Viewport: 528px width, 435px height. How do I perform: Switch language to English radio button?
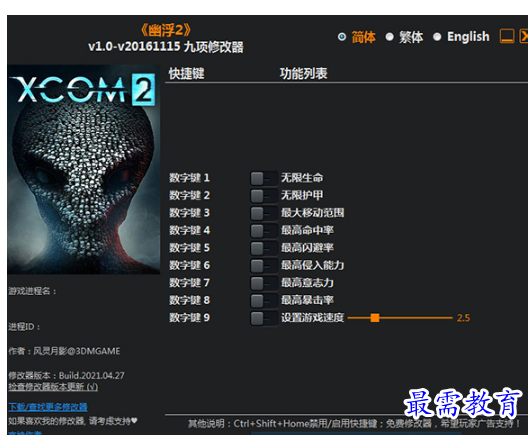[x=437, y=36]
